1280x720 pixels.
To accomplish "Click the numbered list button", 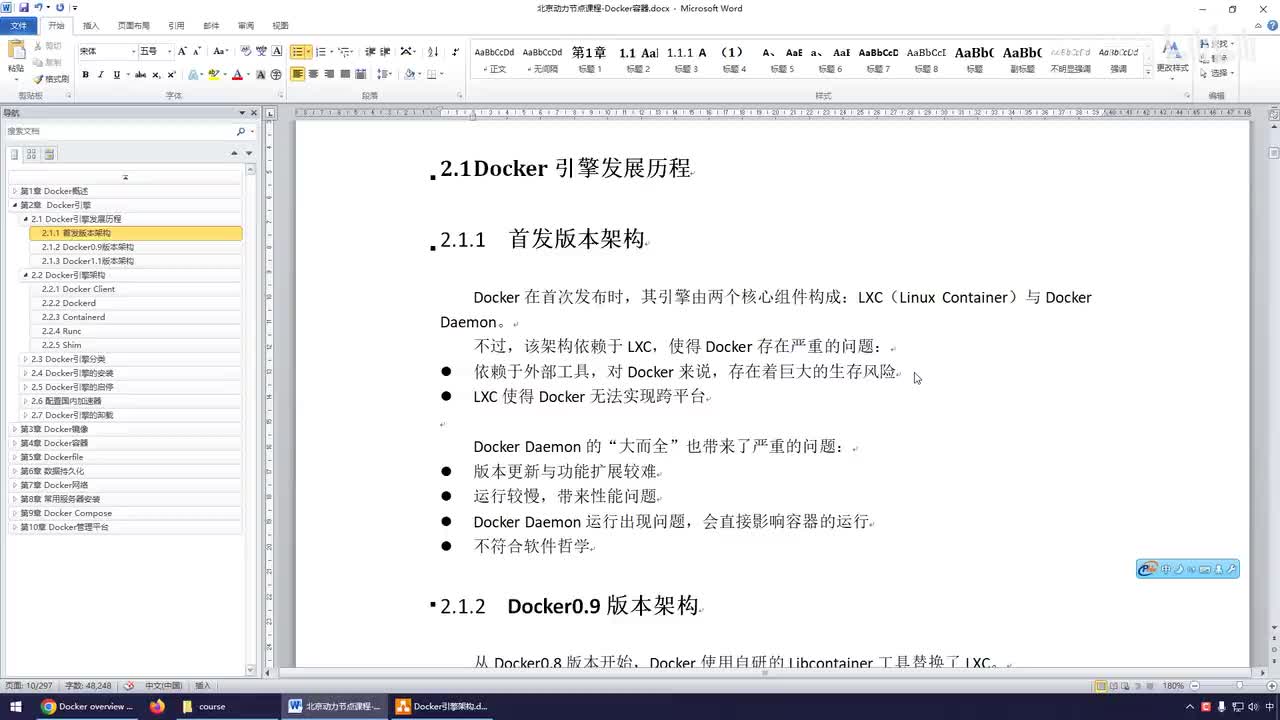I will [321, 51].
